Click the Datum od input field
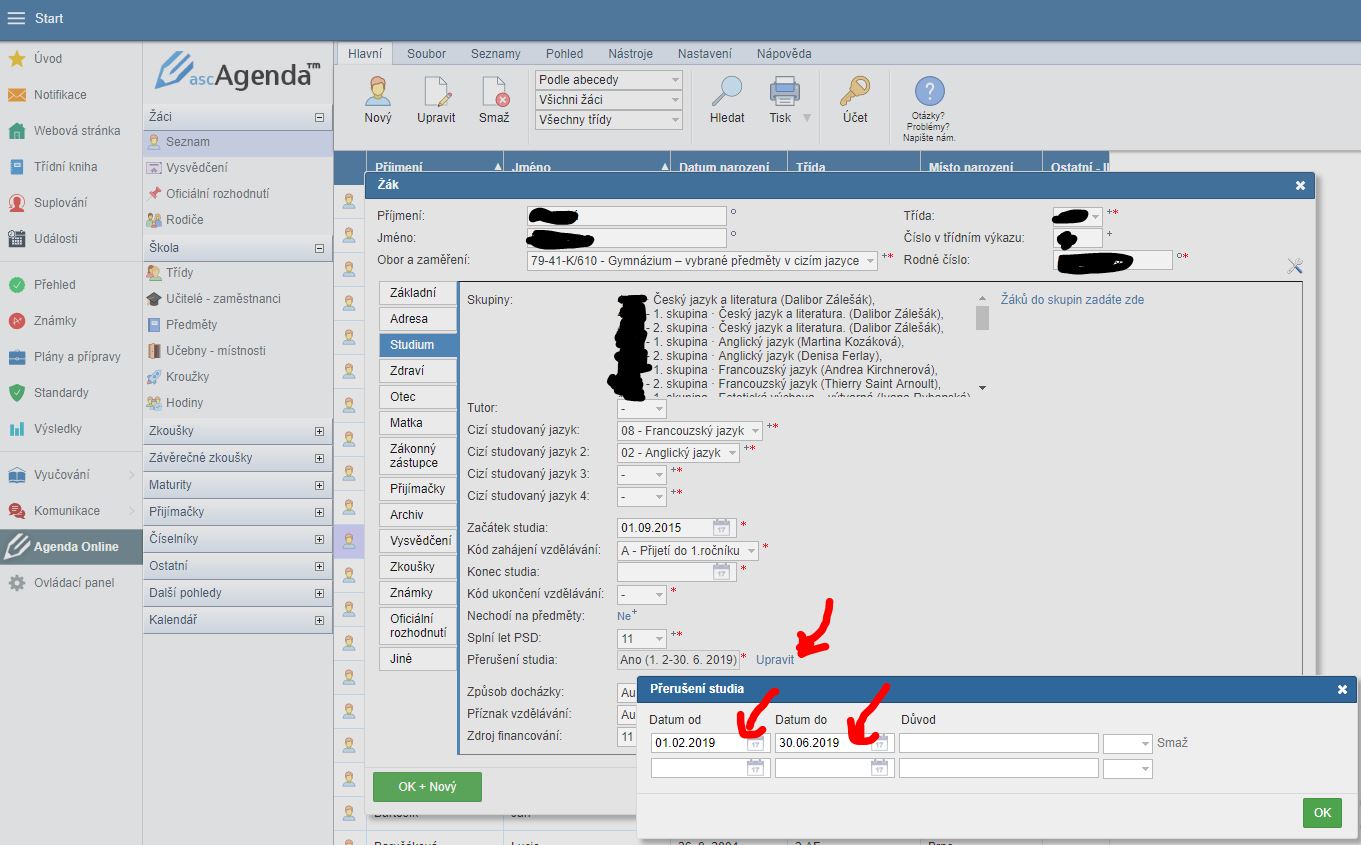Screen dimensions: 1361x845 click(698, 743)
